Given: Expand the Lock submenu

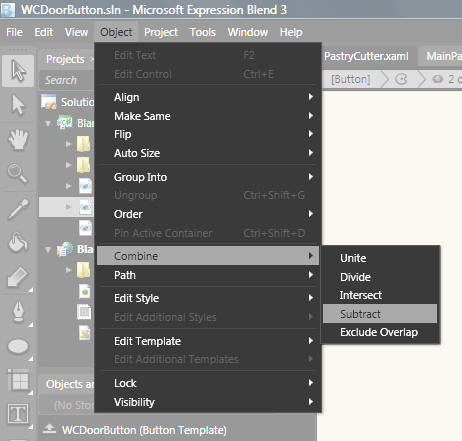Looking at the screenshot, I should pyautogui.click(x=208, y=383).
